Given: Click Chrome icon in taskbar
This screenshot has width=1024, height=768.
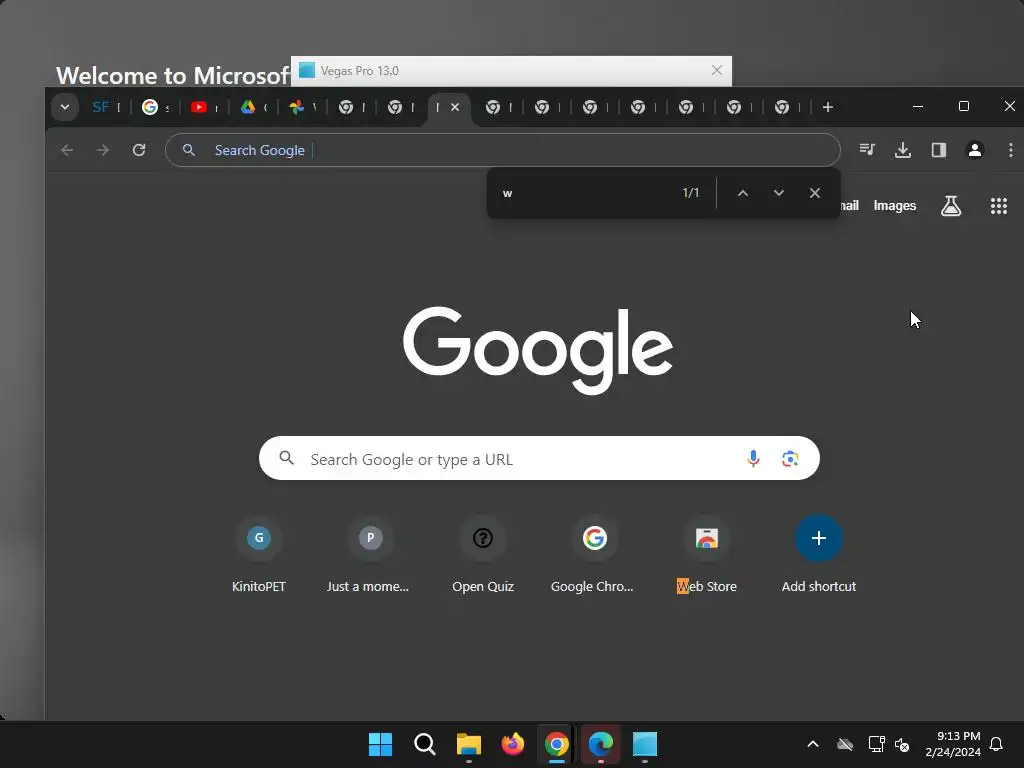Looking at the screenshot, I should [x=556, y=744].
